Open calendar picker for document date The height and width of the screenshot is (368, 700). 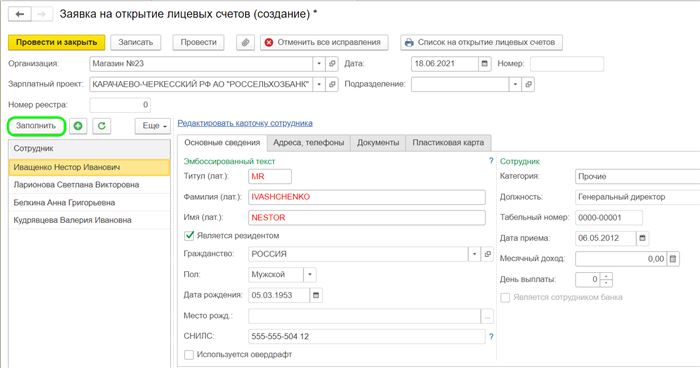485,63
